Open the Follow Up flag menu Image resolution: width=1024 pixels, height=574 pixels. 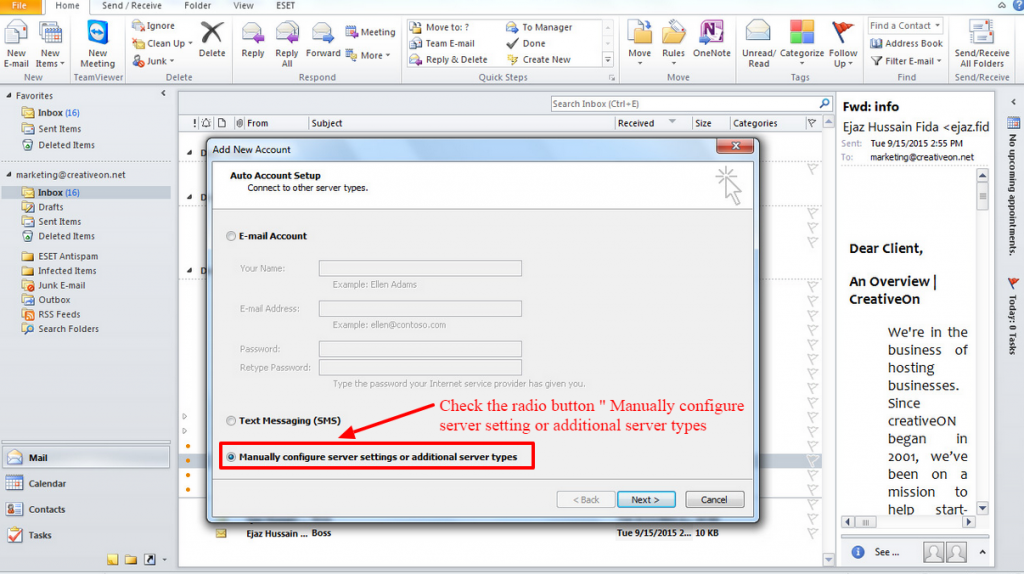(x=843, y=44)
